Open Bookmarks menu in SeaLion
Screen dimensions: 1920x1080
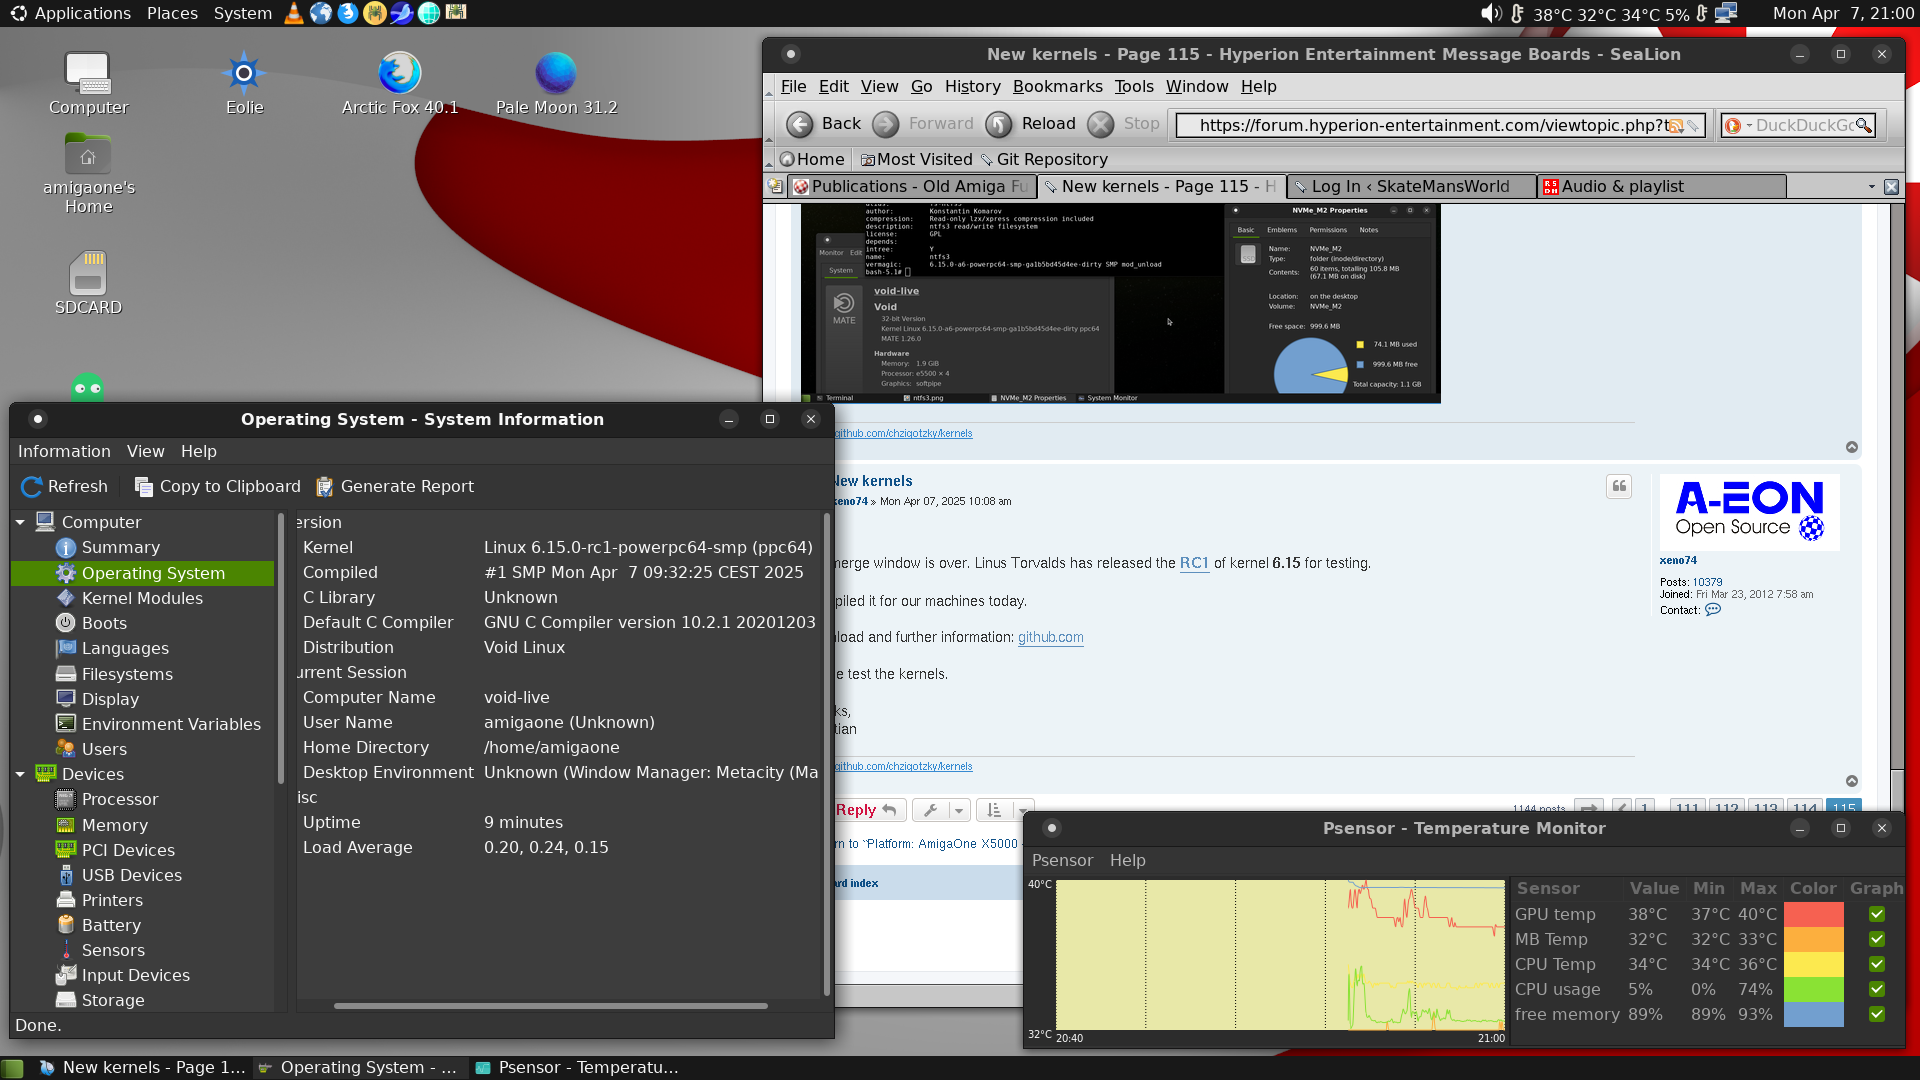[x=1057, y=86]
